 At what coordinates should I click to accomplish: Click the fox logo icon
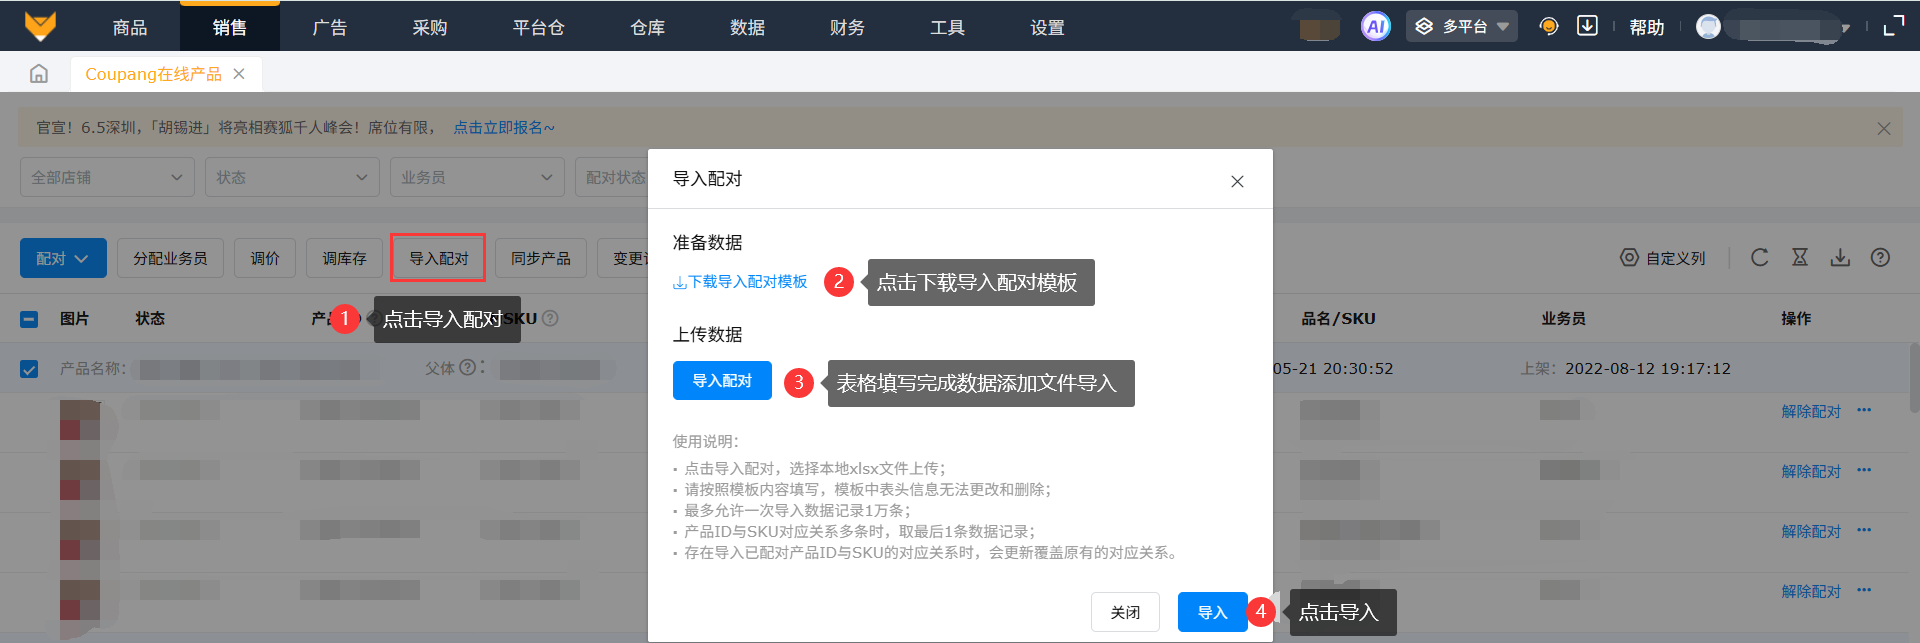point(40,26)
